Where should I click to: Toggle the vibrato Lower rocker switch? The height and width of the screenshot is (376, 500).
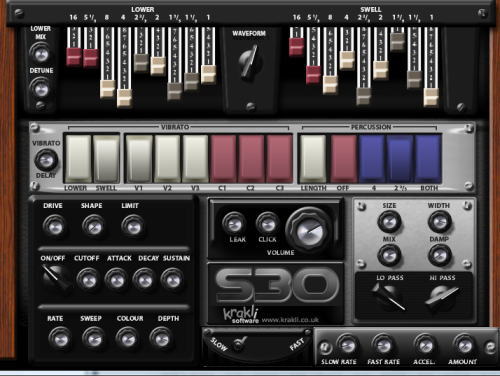[78, 159]
